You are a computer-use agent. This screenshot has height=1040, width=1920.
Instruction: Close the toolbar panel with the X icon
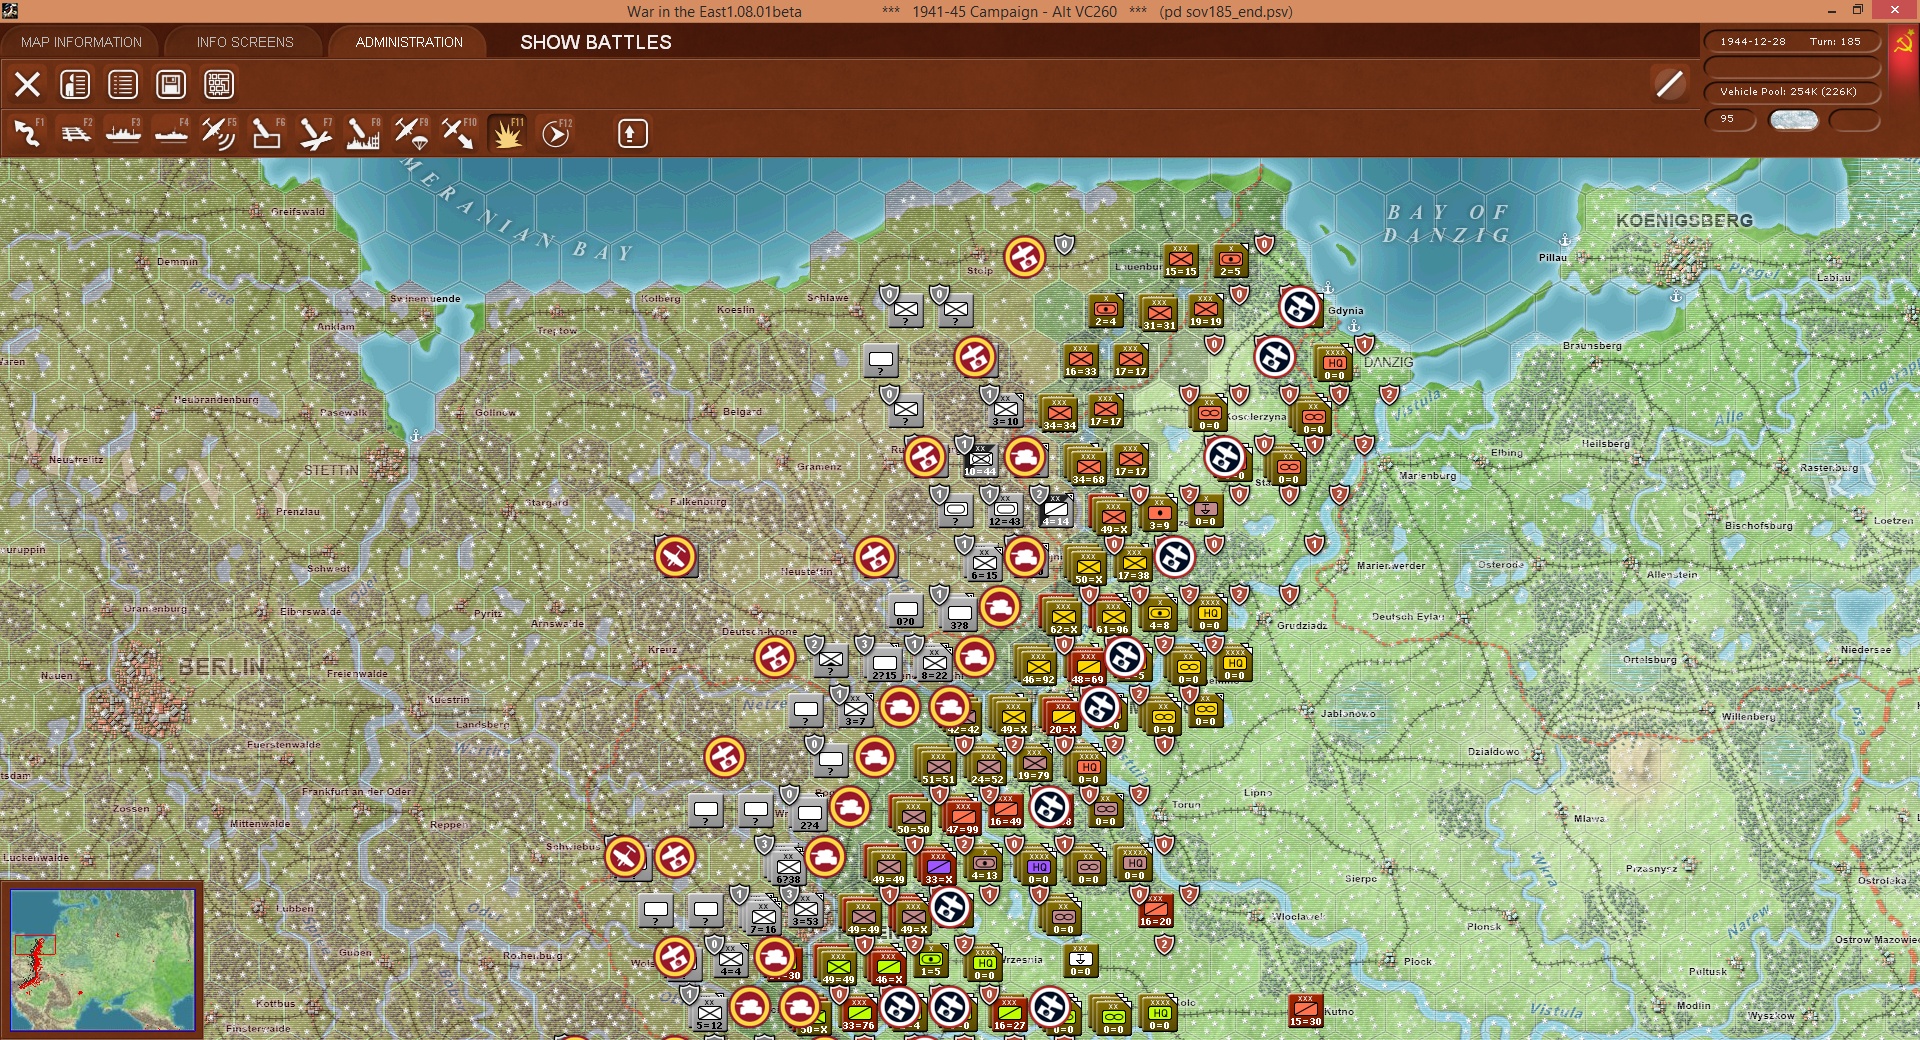point(27,84)
